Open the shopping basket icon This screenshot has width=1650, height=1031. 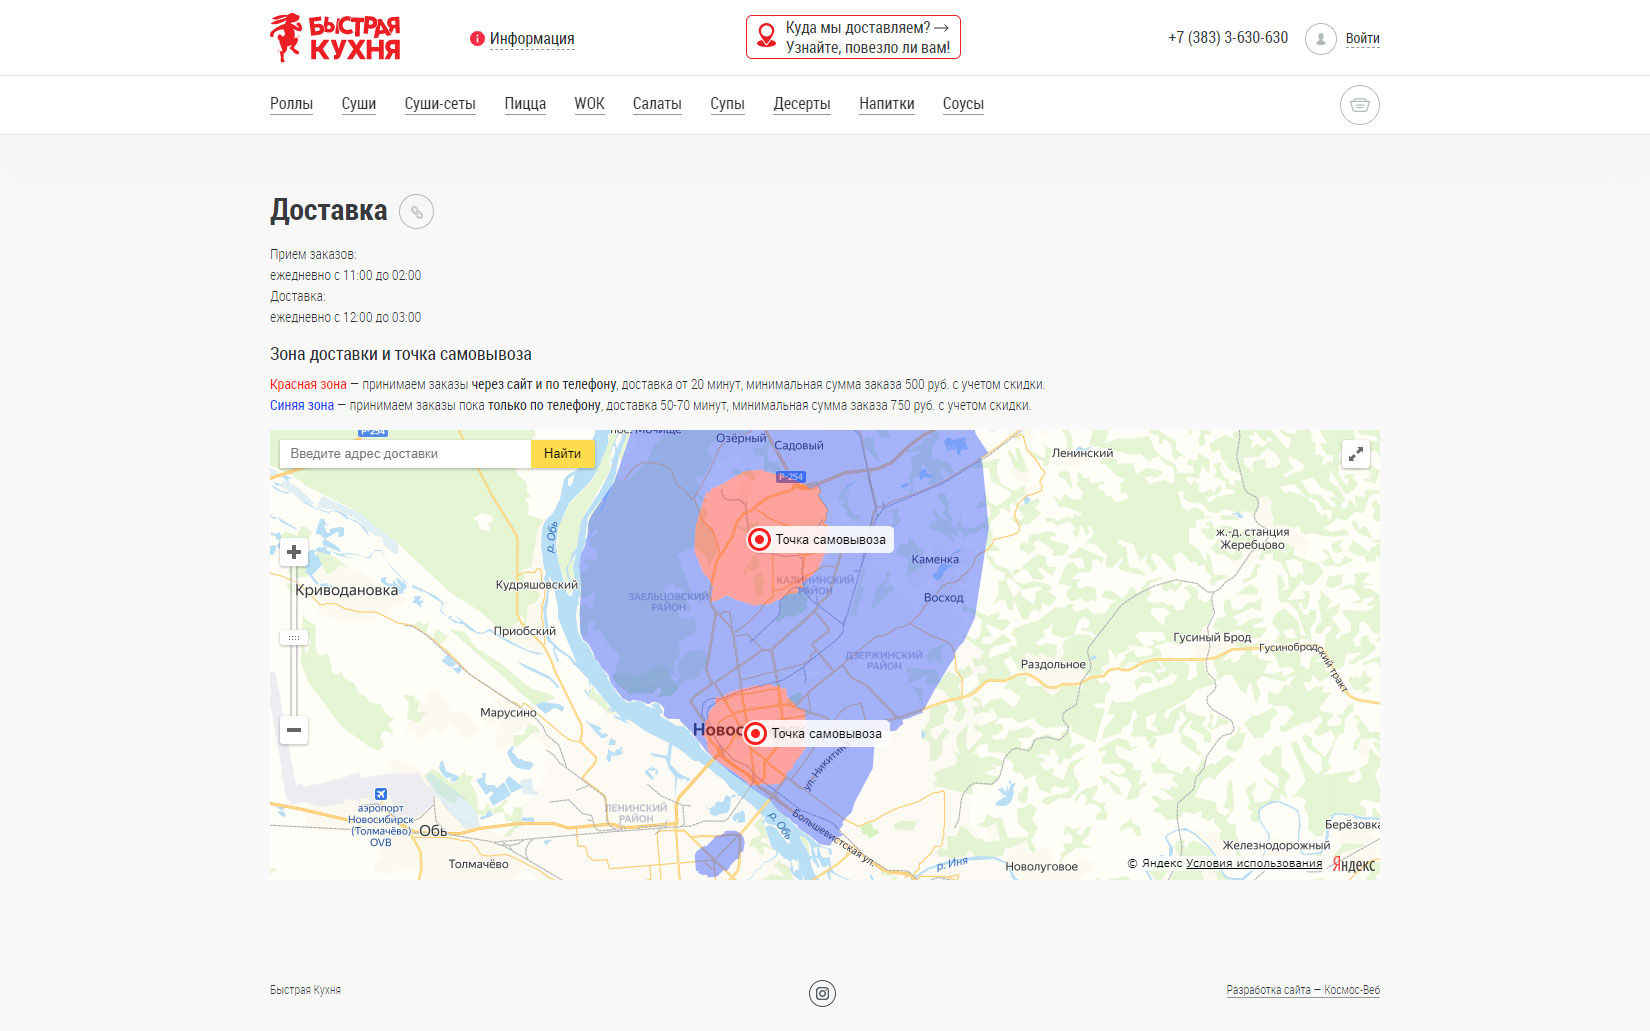(x=1359, y=105)
